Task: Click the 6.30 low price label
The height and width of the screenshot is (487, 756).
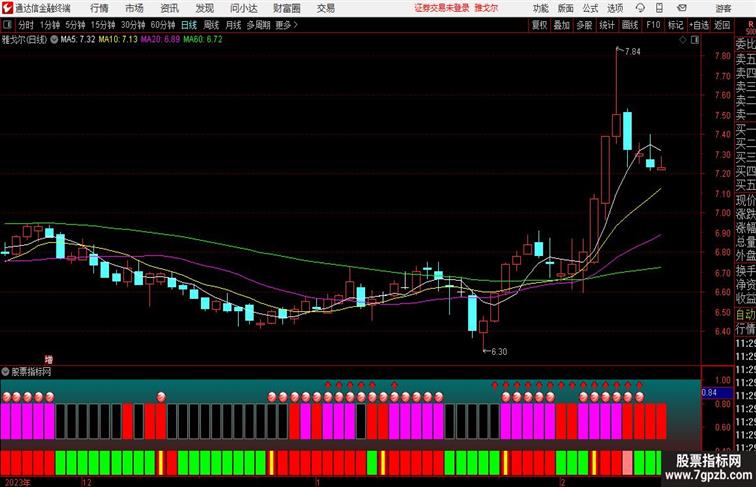Action: (499, 352)
